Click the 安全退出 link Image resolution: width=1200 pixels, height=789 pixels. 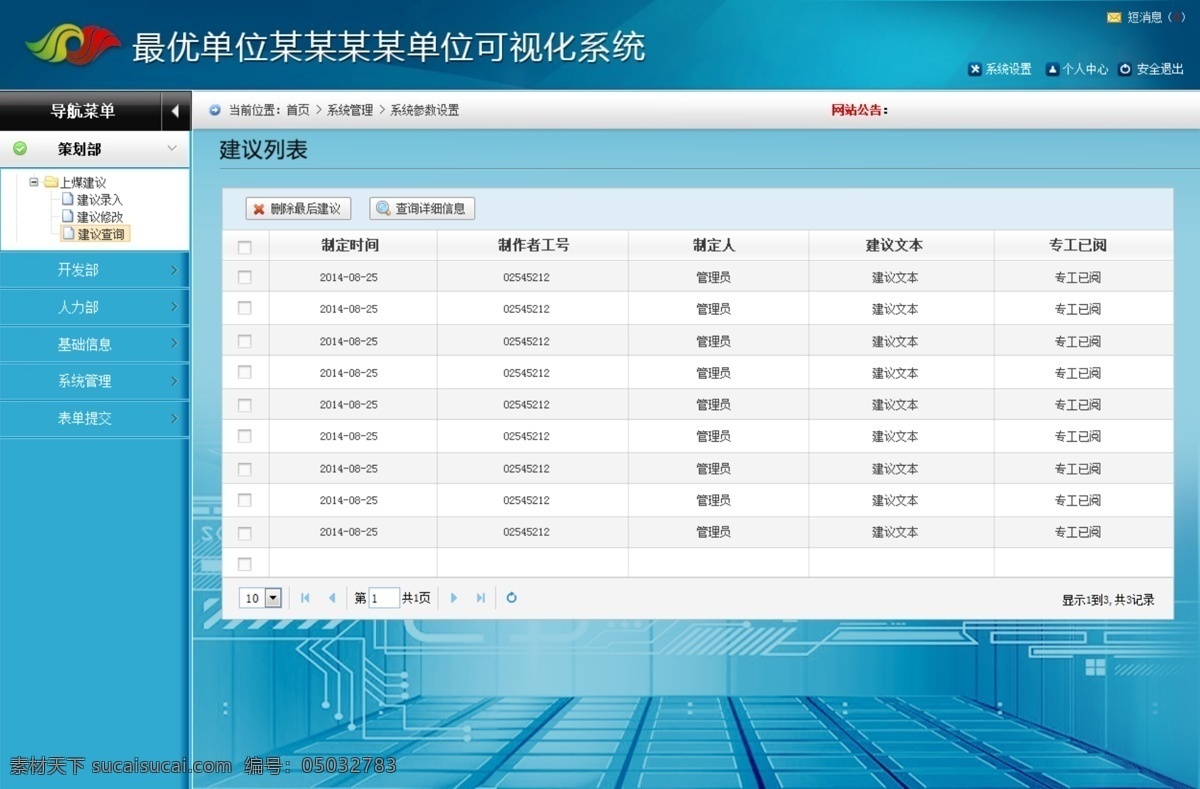pyautogui.click(x=1160, y=69)
